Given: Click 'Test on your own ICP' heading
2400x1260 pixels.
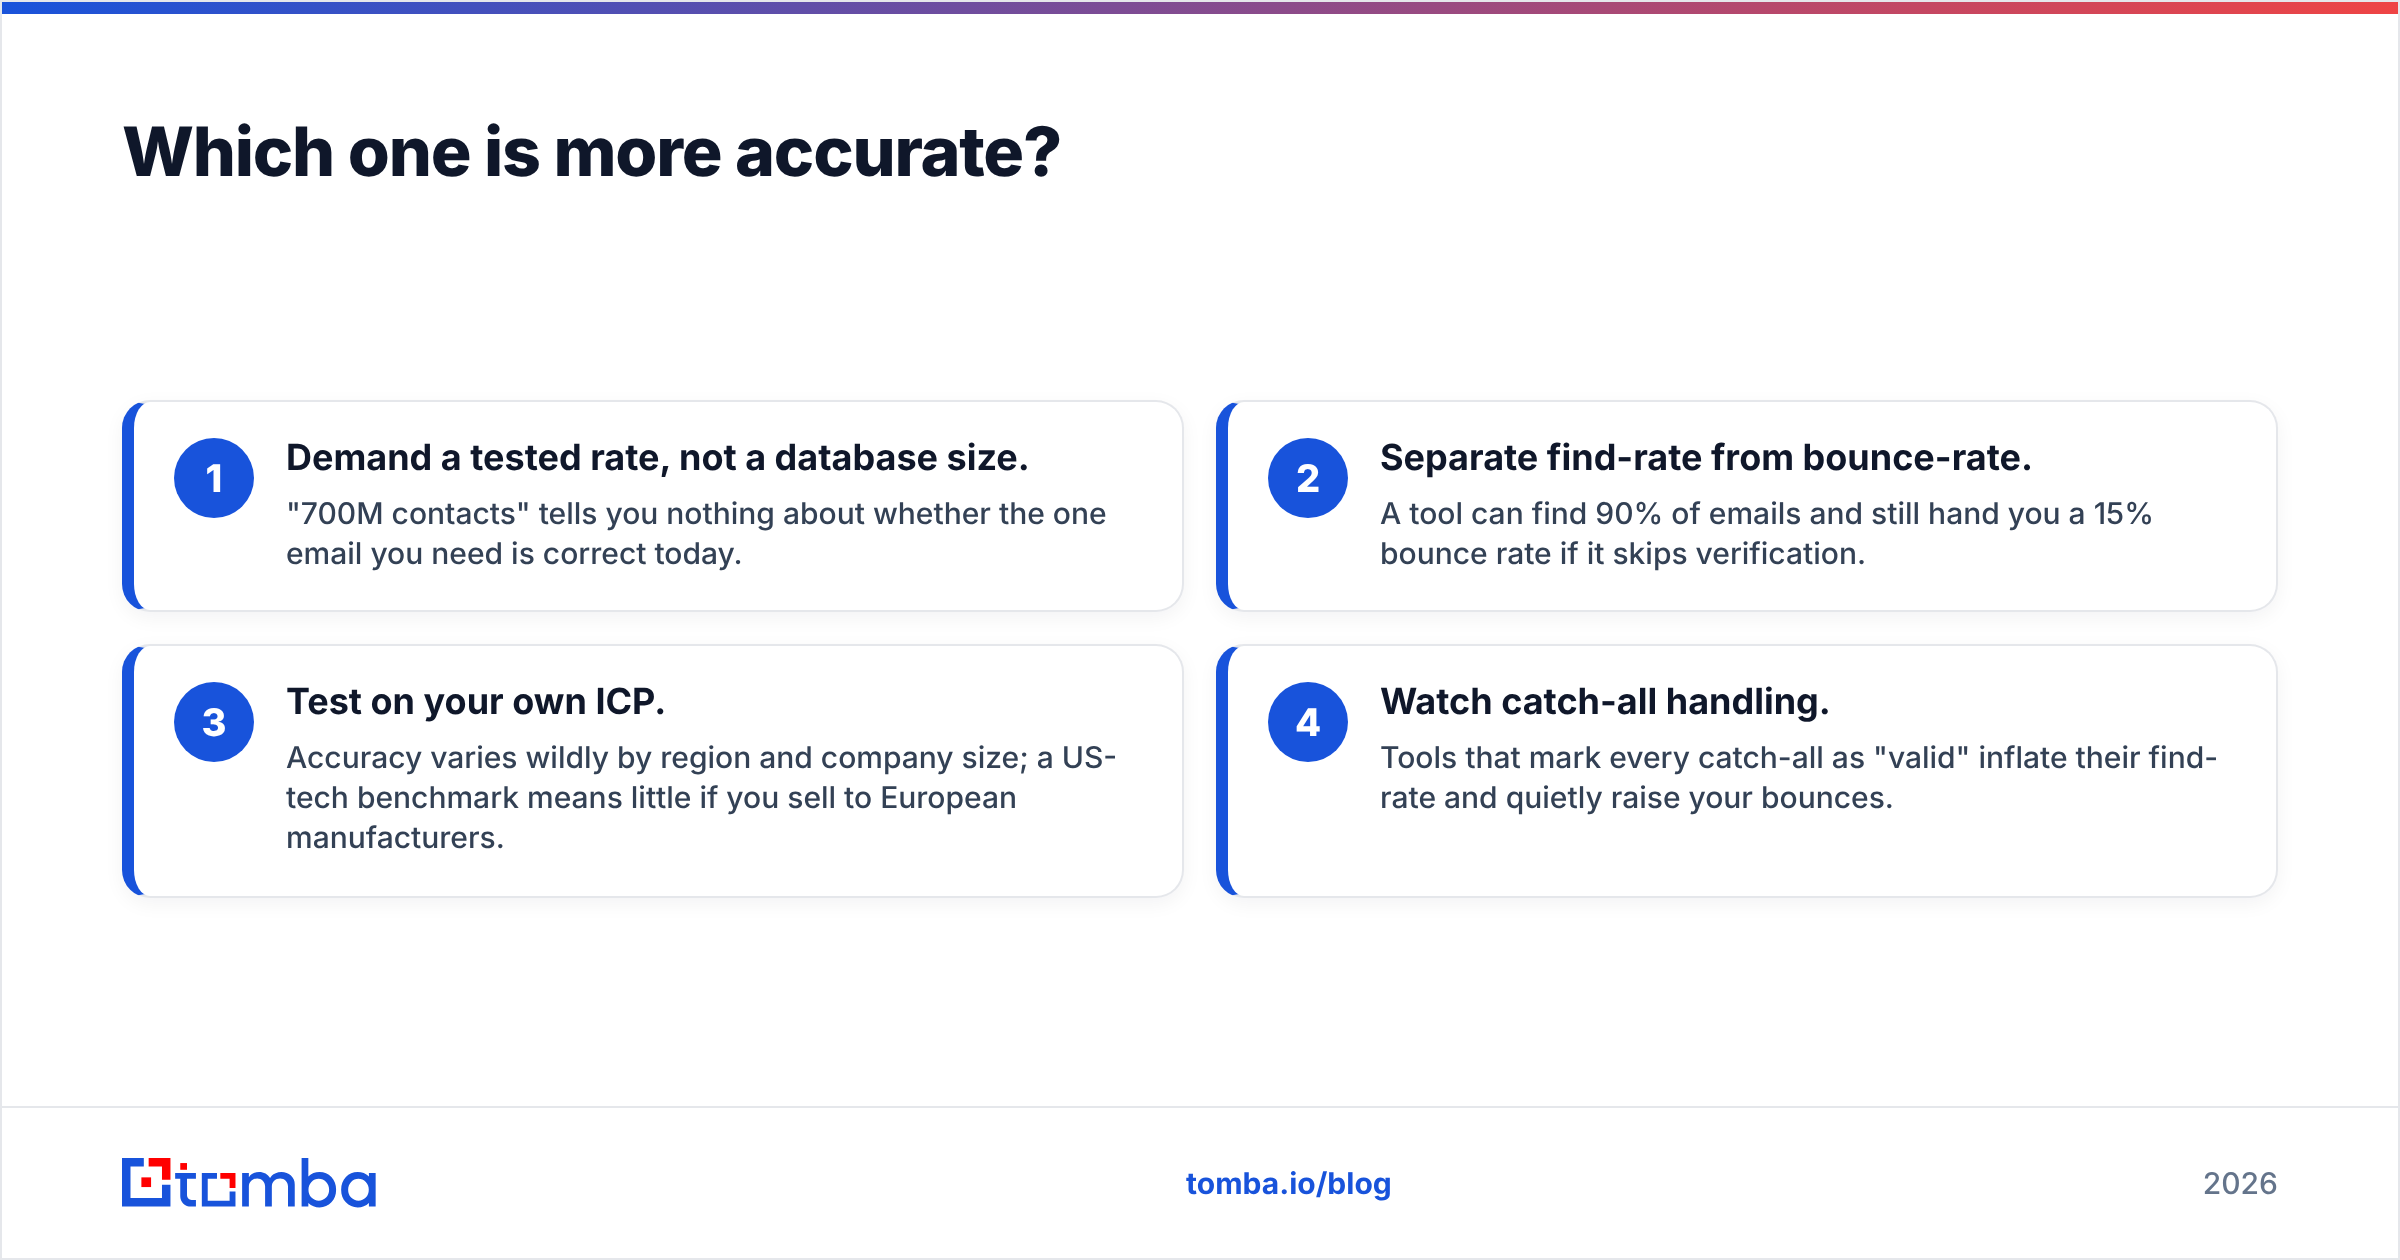Looking at the screenshot, I should [475, 701].
